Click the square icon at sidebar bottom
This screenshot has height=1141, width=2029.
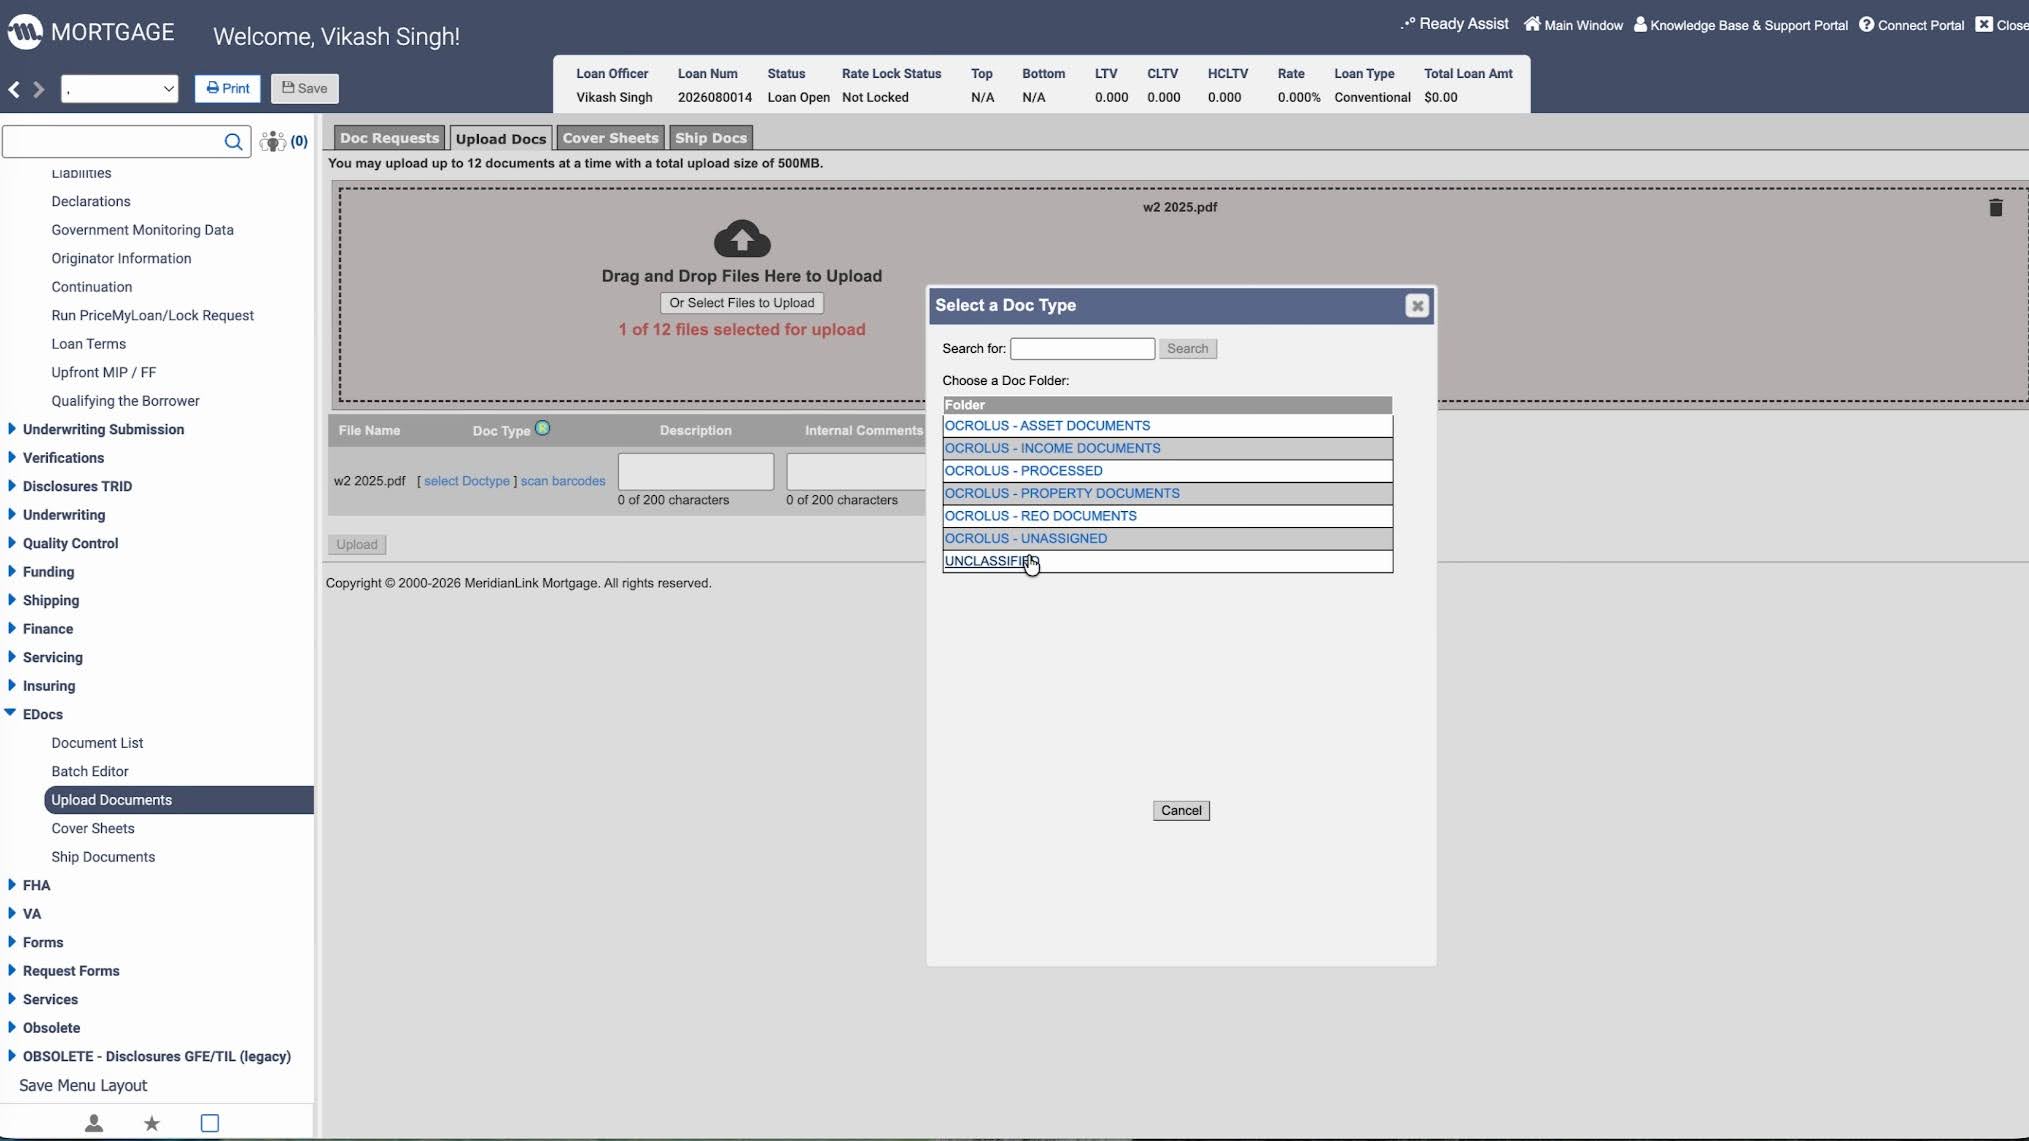click(x=210, y=1123)
